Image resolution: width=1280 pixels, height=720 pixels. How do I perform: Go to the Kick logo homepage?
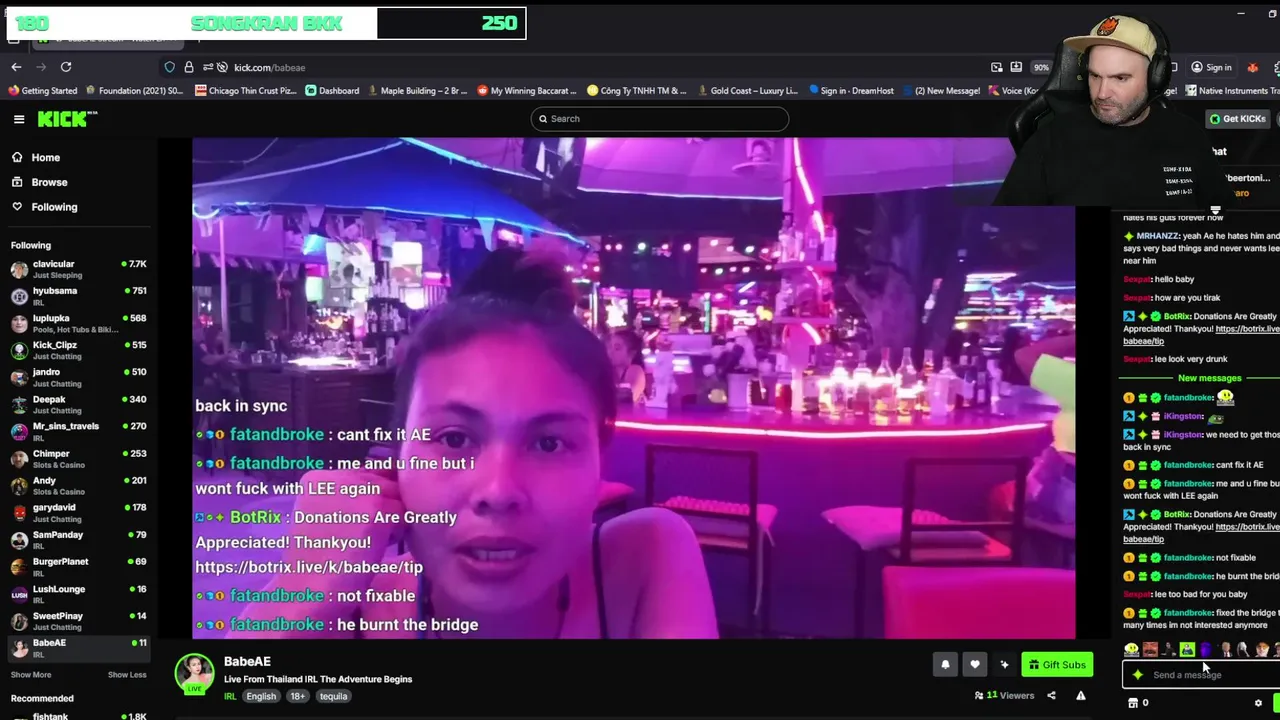point(67,119)
